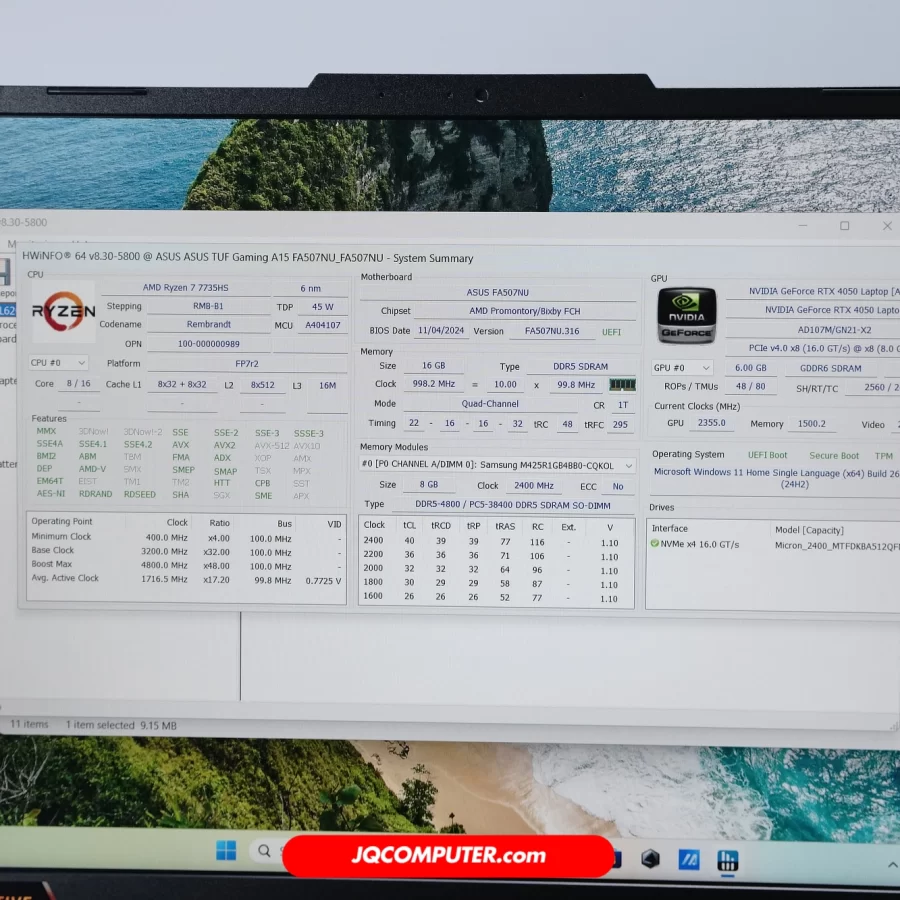The height and width of the screenshot is (900, 900).
Task: Open the HWiNFO app in the taskbar
Action: point(727,860)
